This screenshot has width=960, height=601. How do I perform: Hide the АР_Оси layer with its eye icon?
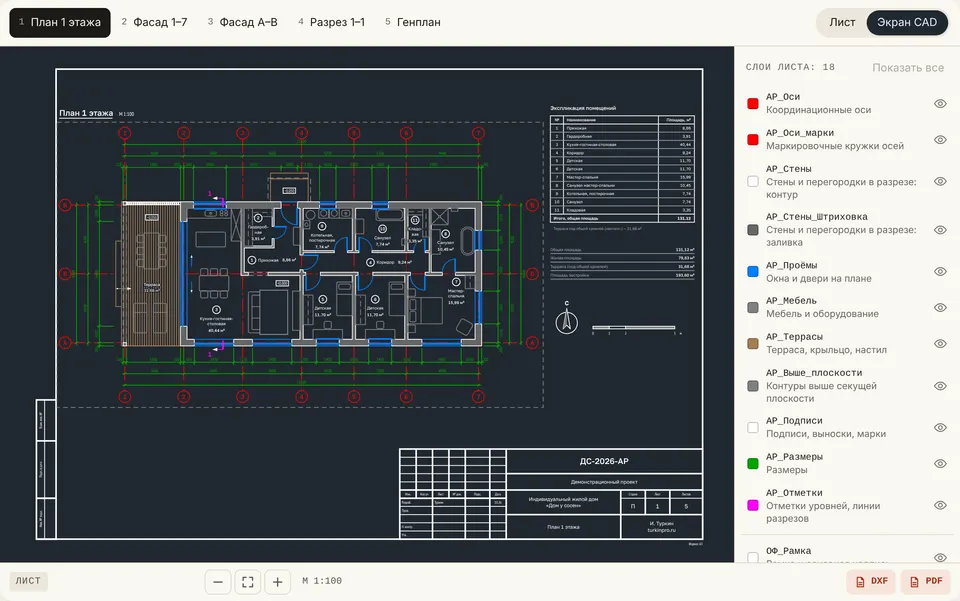940,103
